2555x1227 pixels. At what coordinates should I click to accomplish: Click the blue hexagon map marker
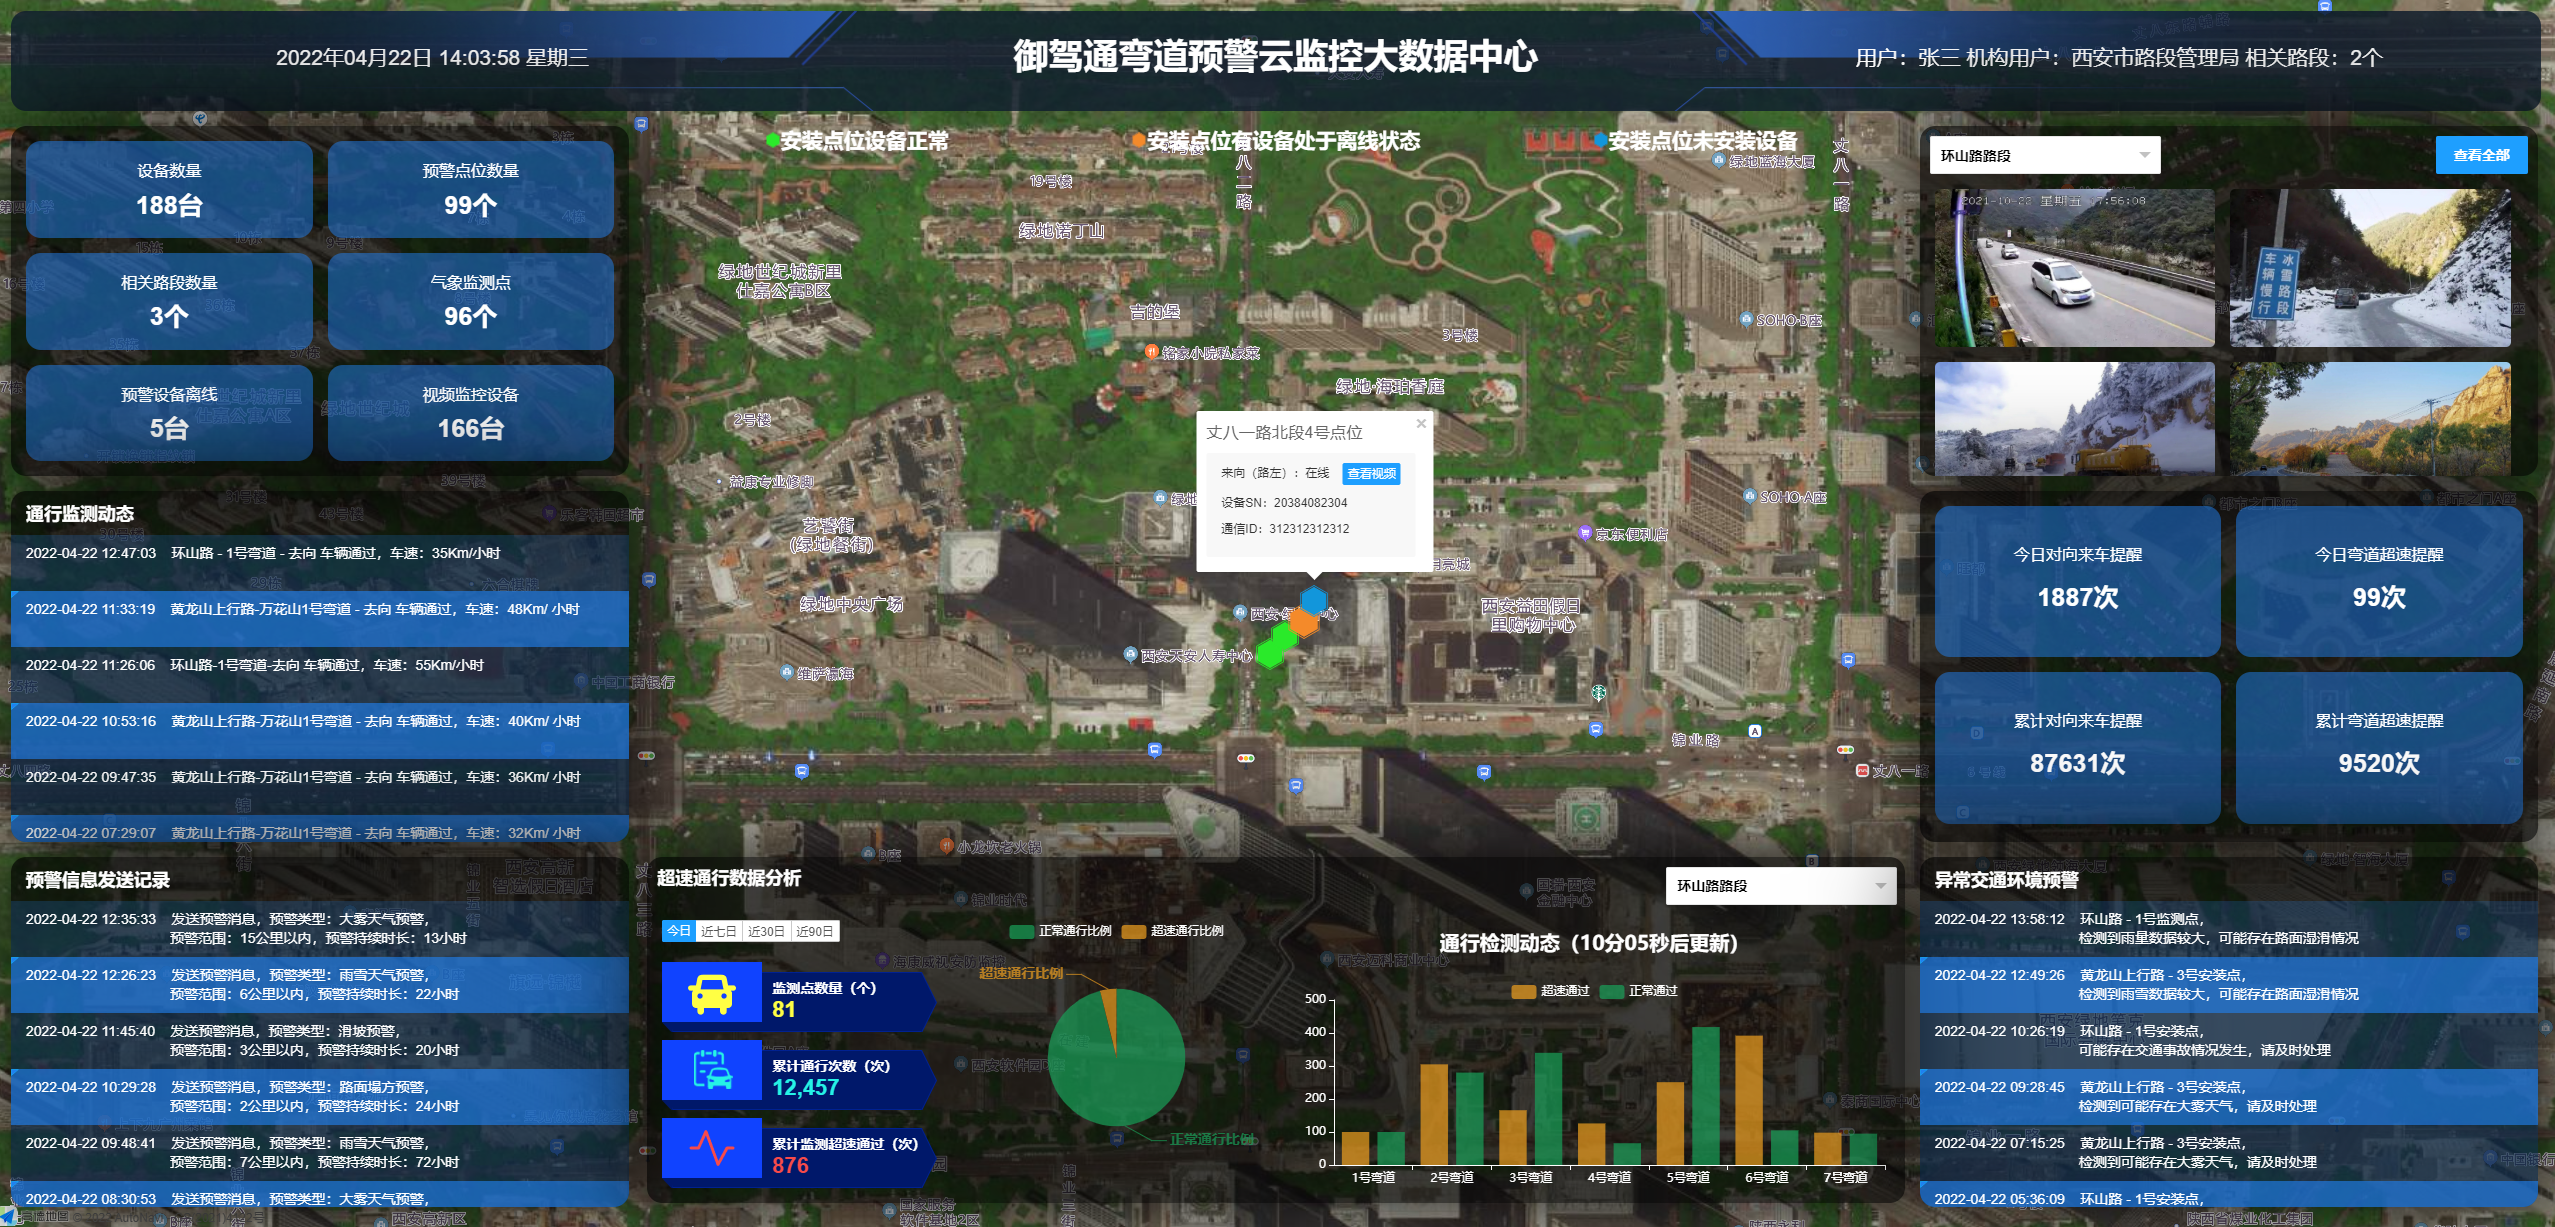(1312, 600)
